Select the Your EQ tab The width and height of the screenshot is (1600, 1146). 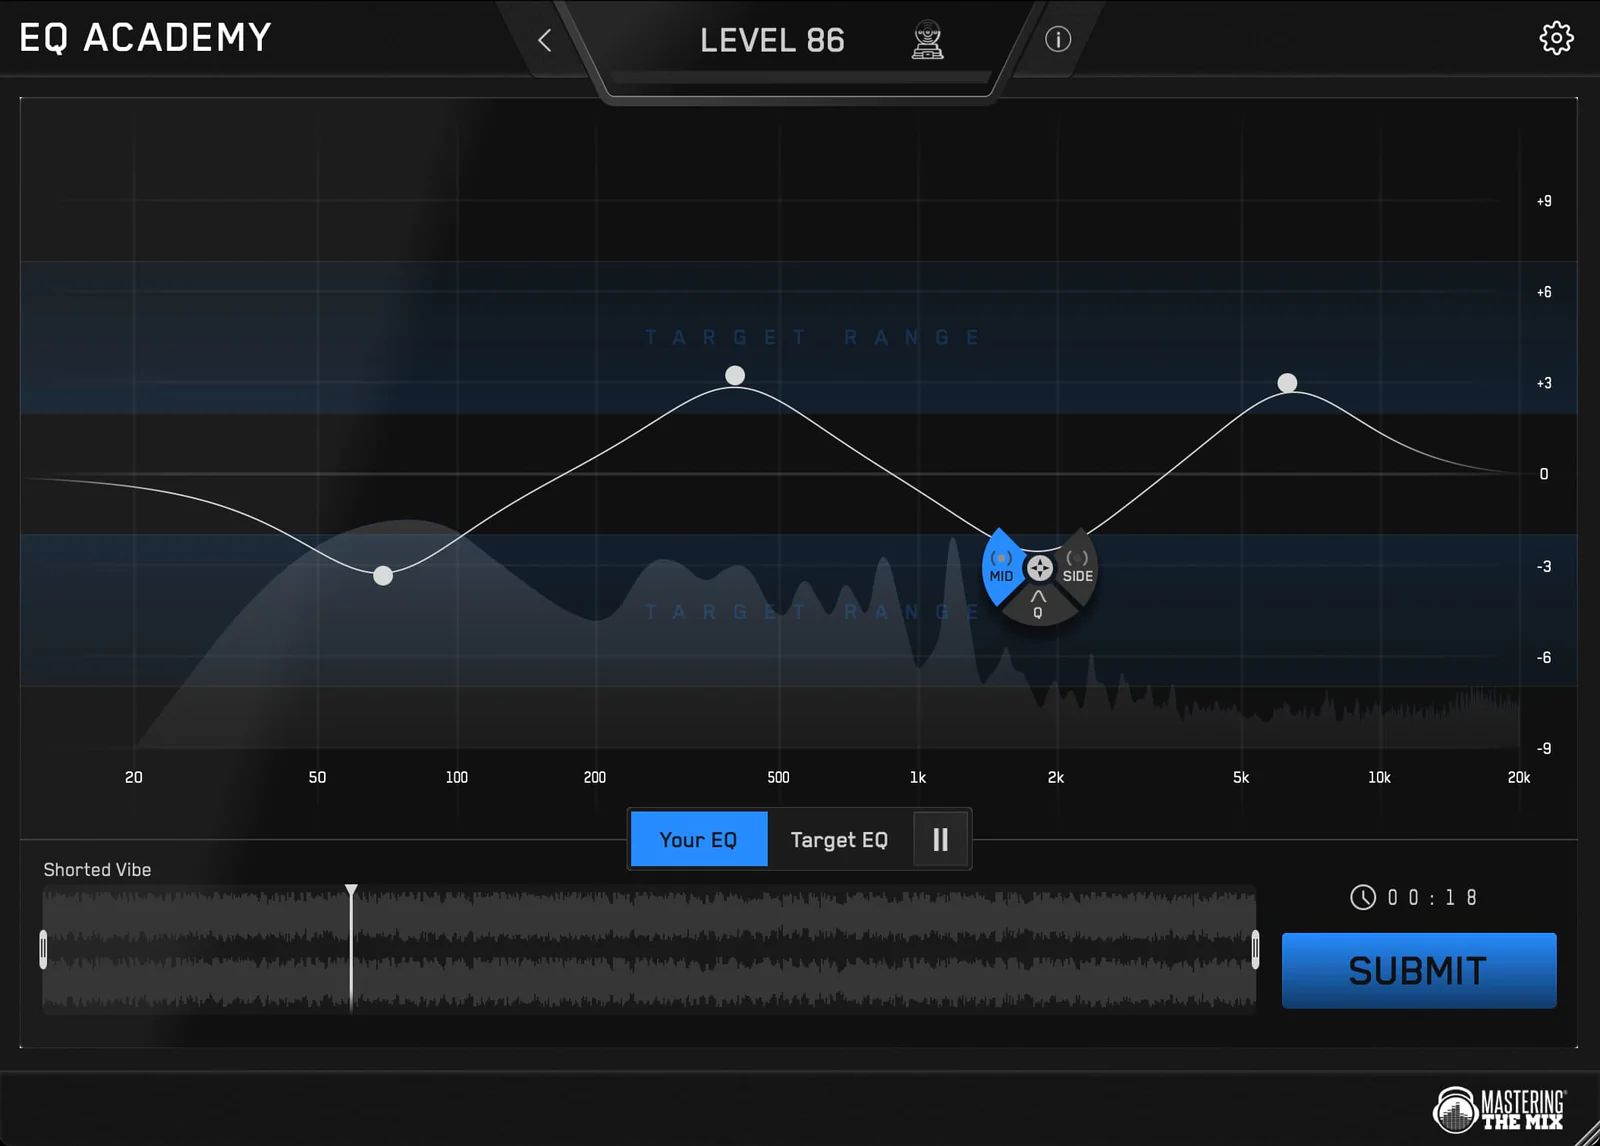click(x=698, y=839)
